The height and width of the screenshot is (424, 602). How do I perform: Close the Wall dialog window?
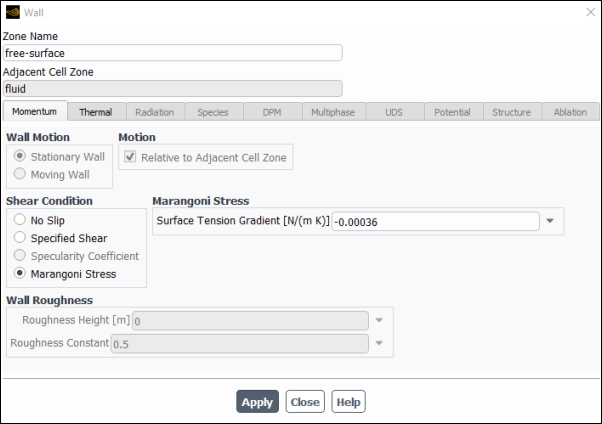pos(588,12)
